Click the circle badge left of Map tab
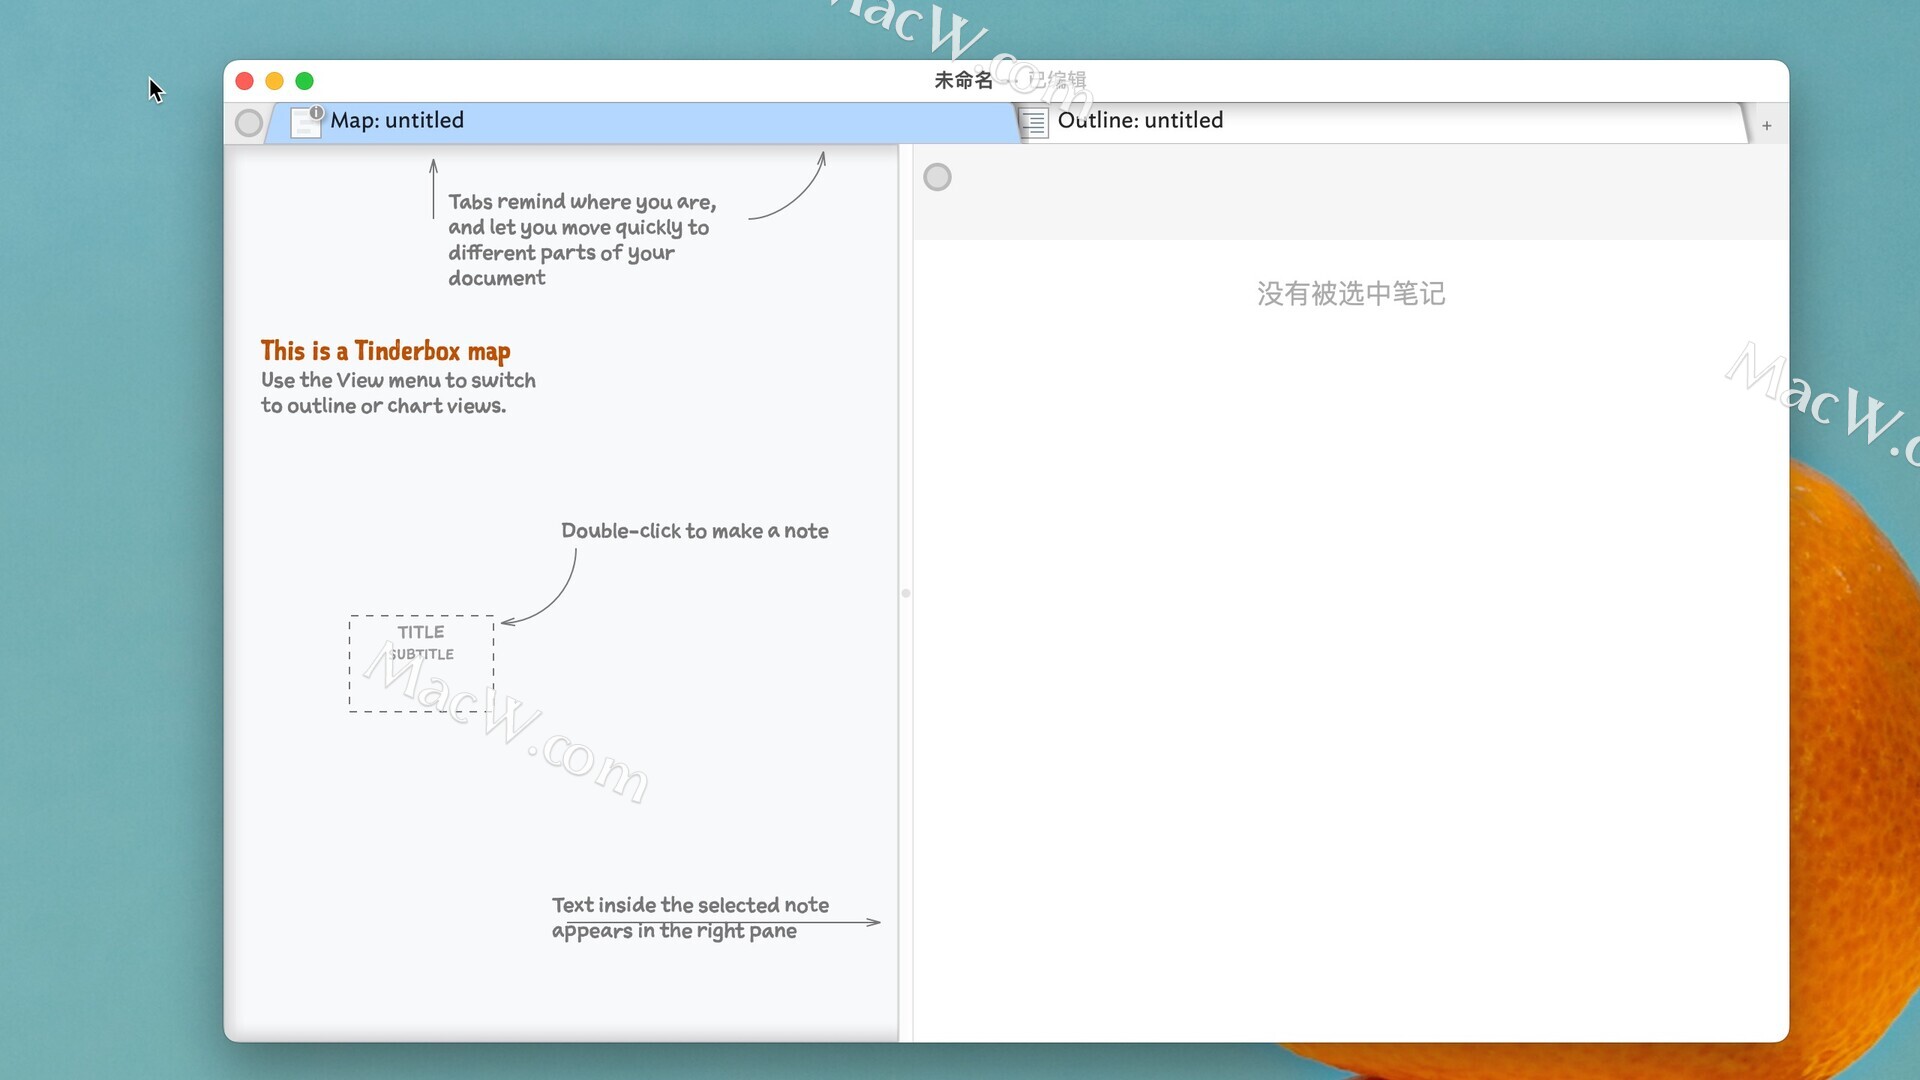 [x=249, y=123]
